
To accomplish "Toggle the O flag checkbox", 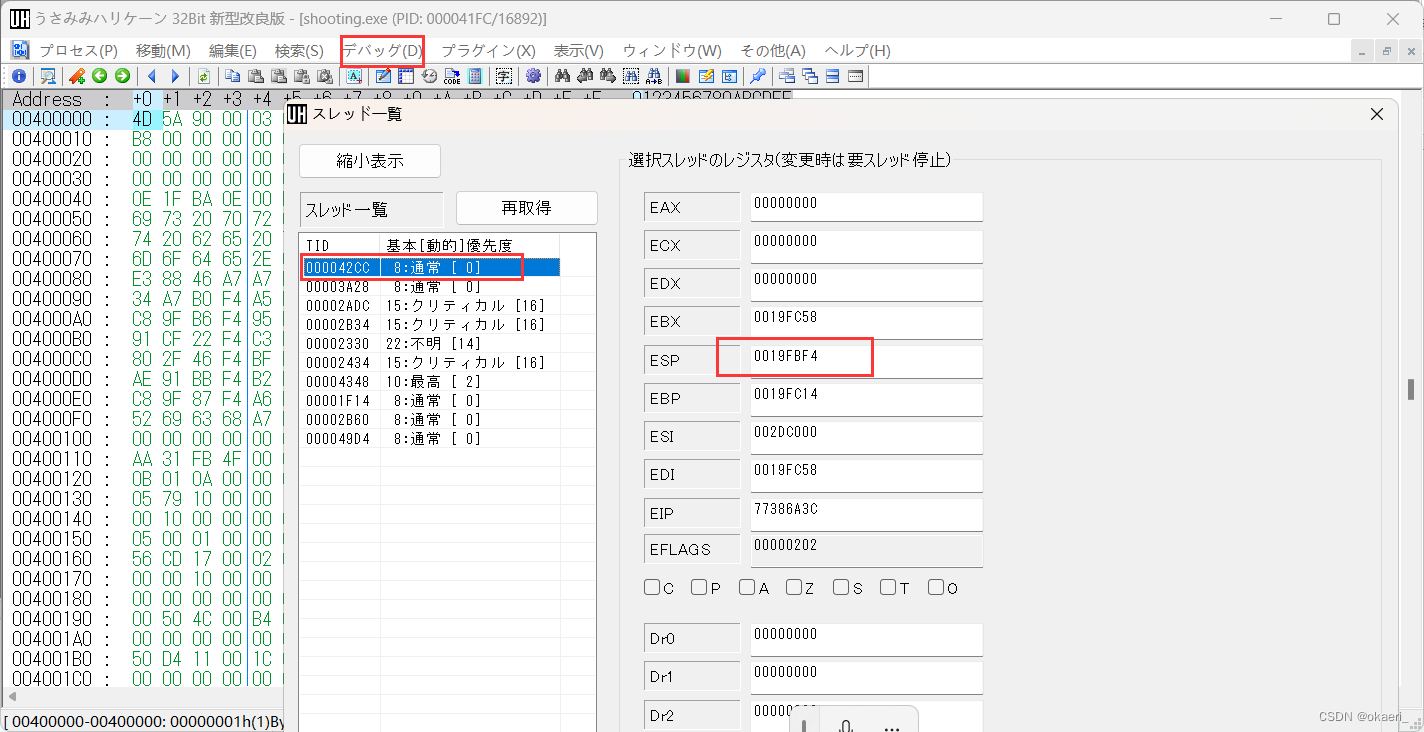I will click(x=936, y=587).
